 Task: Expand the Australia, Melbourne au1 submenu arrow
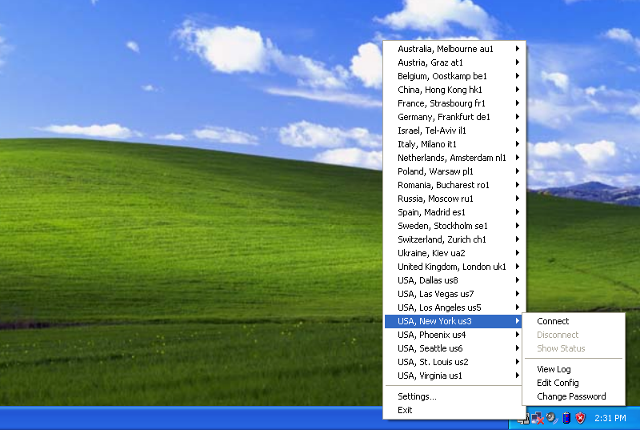(517, 49)
